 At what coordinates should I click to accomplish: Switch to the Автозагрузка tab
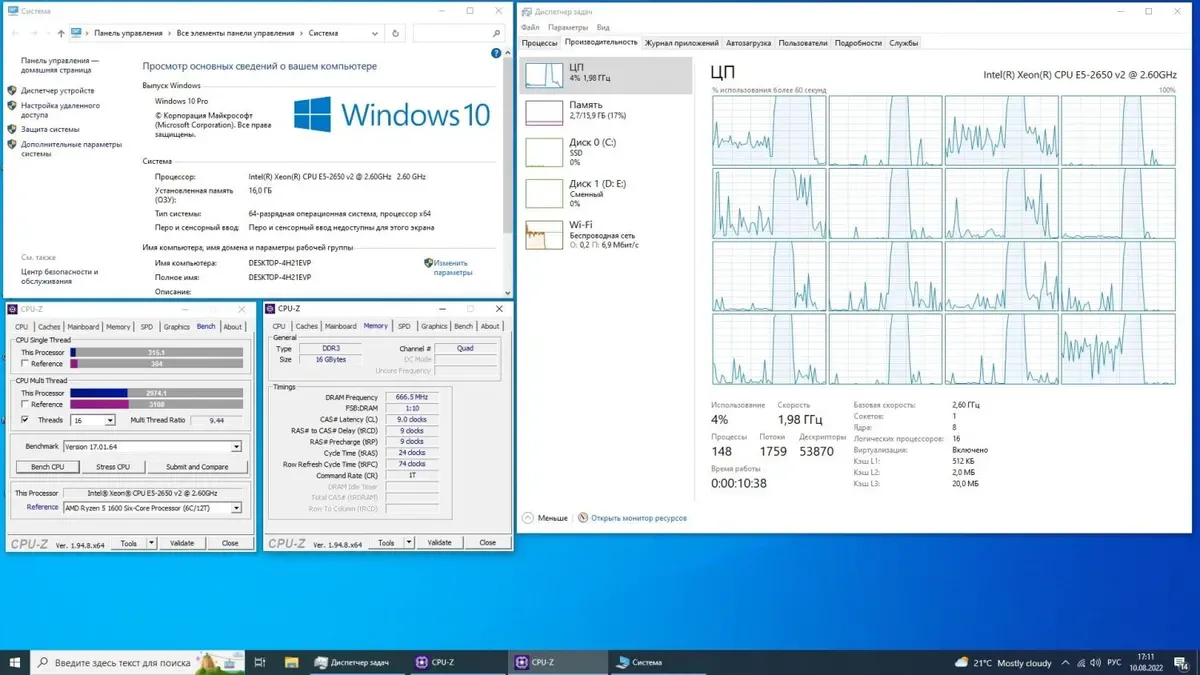[x=748, y=43]
